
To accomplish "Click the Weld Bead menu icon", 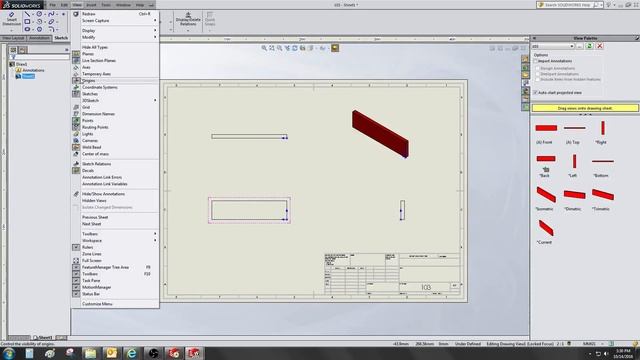I will pyautogui.click(x=76, y=147).
